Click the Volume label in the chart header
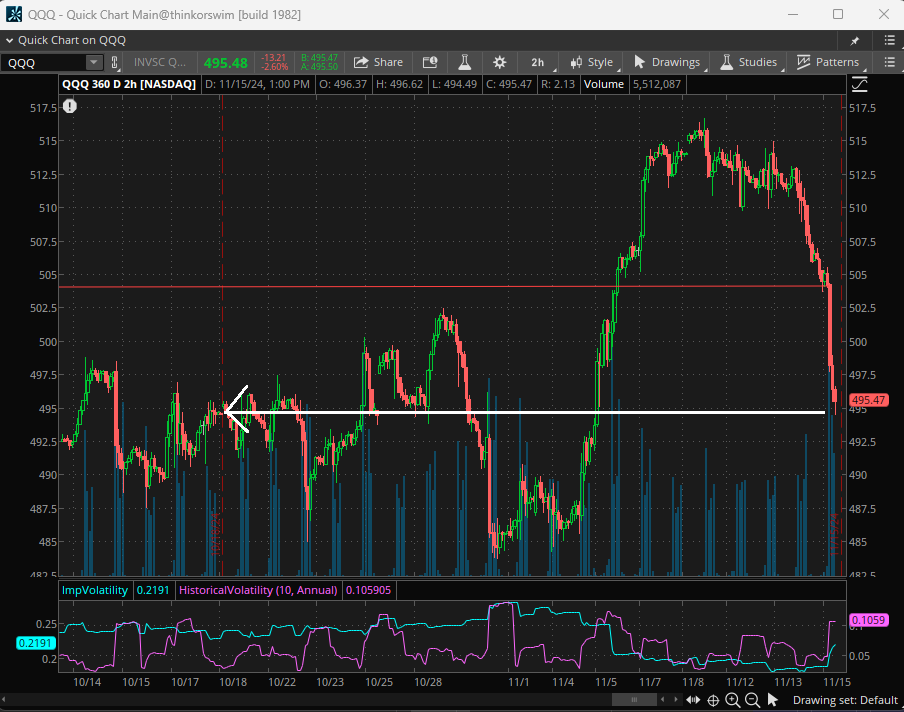 (x=604, y=84)
